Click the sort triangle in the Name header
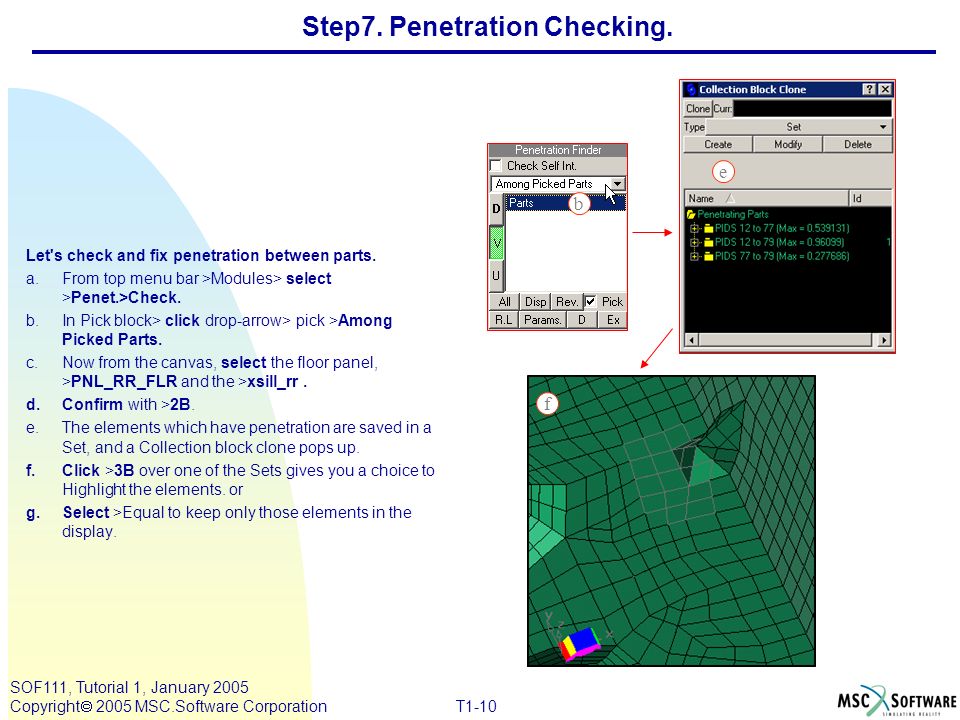Screen dimensions: 960x720 730,198
